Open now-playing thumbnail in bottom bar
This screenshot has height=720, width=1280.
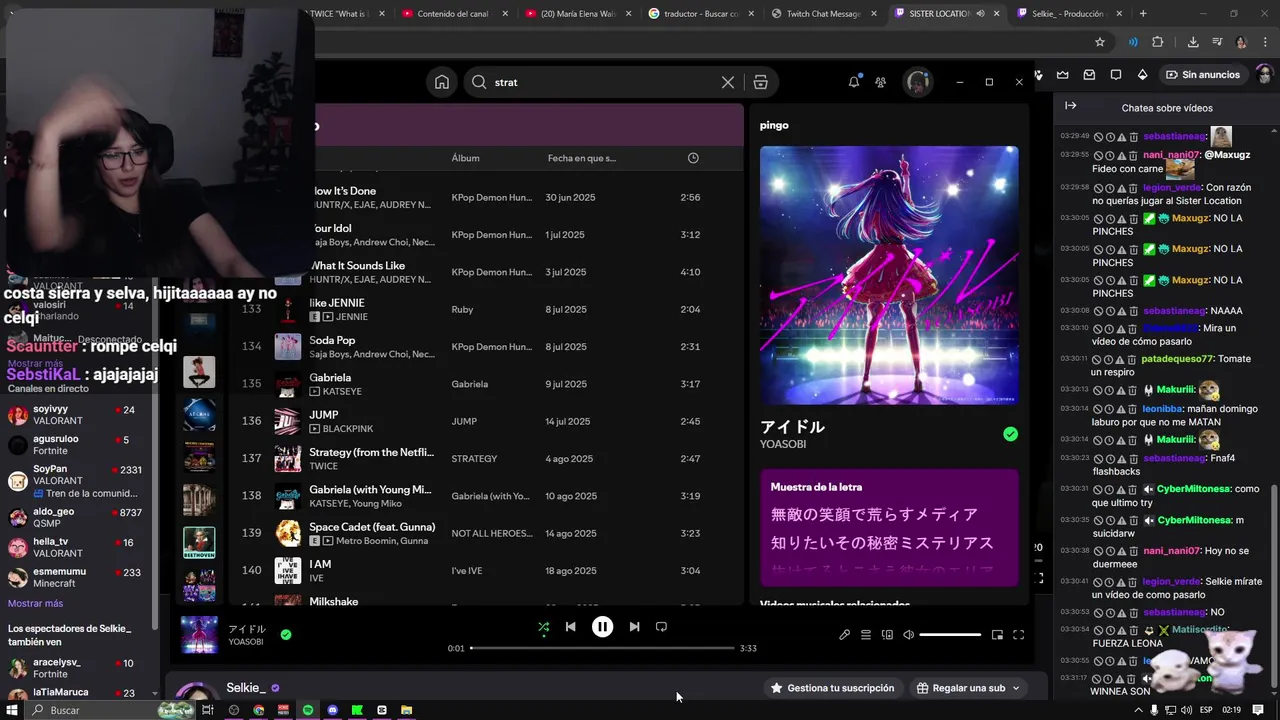coord(199,635)
